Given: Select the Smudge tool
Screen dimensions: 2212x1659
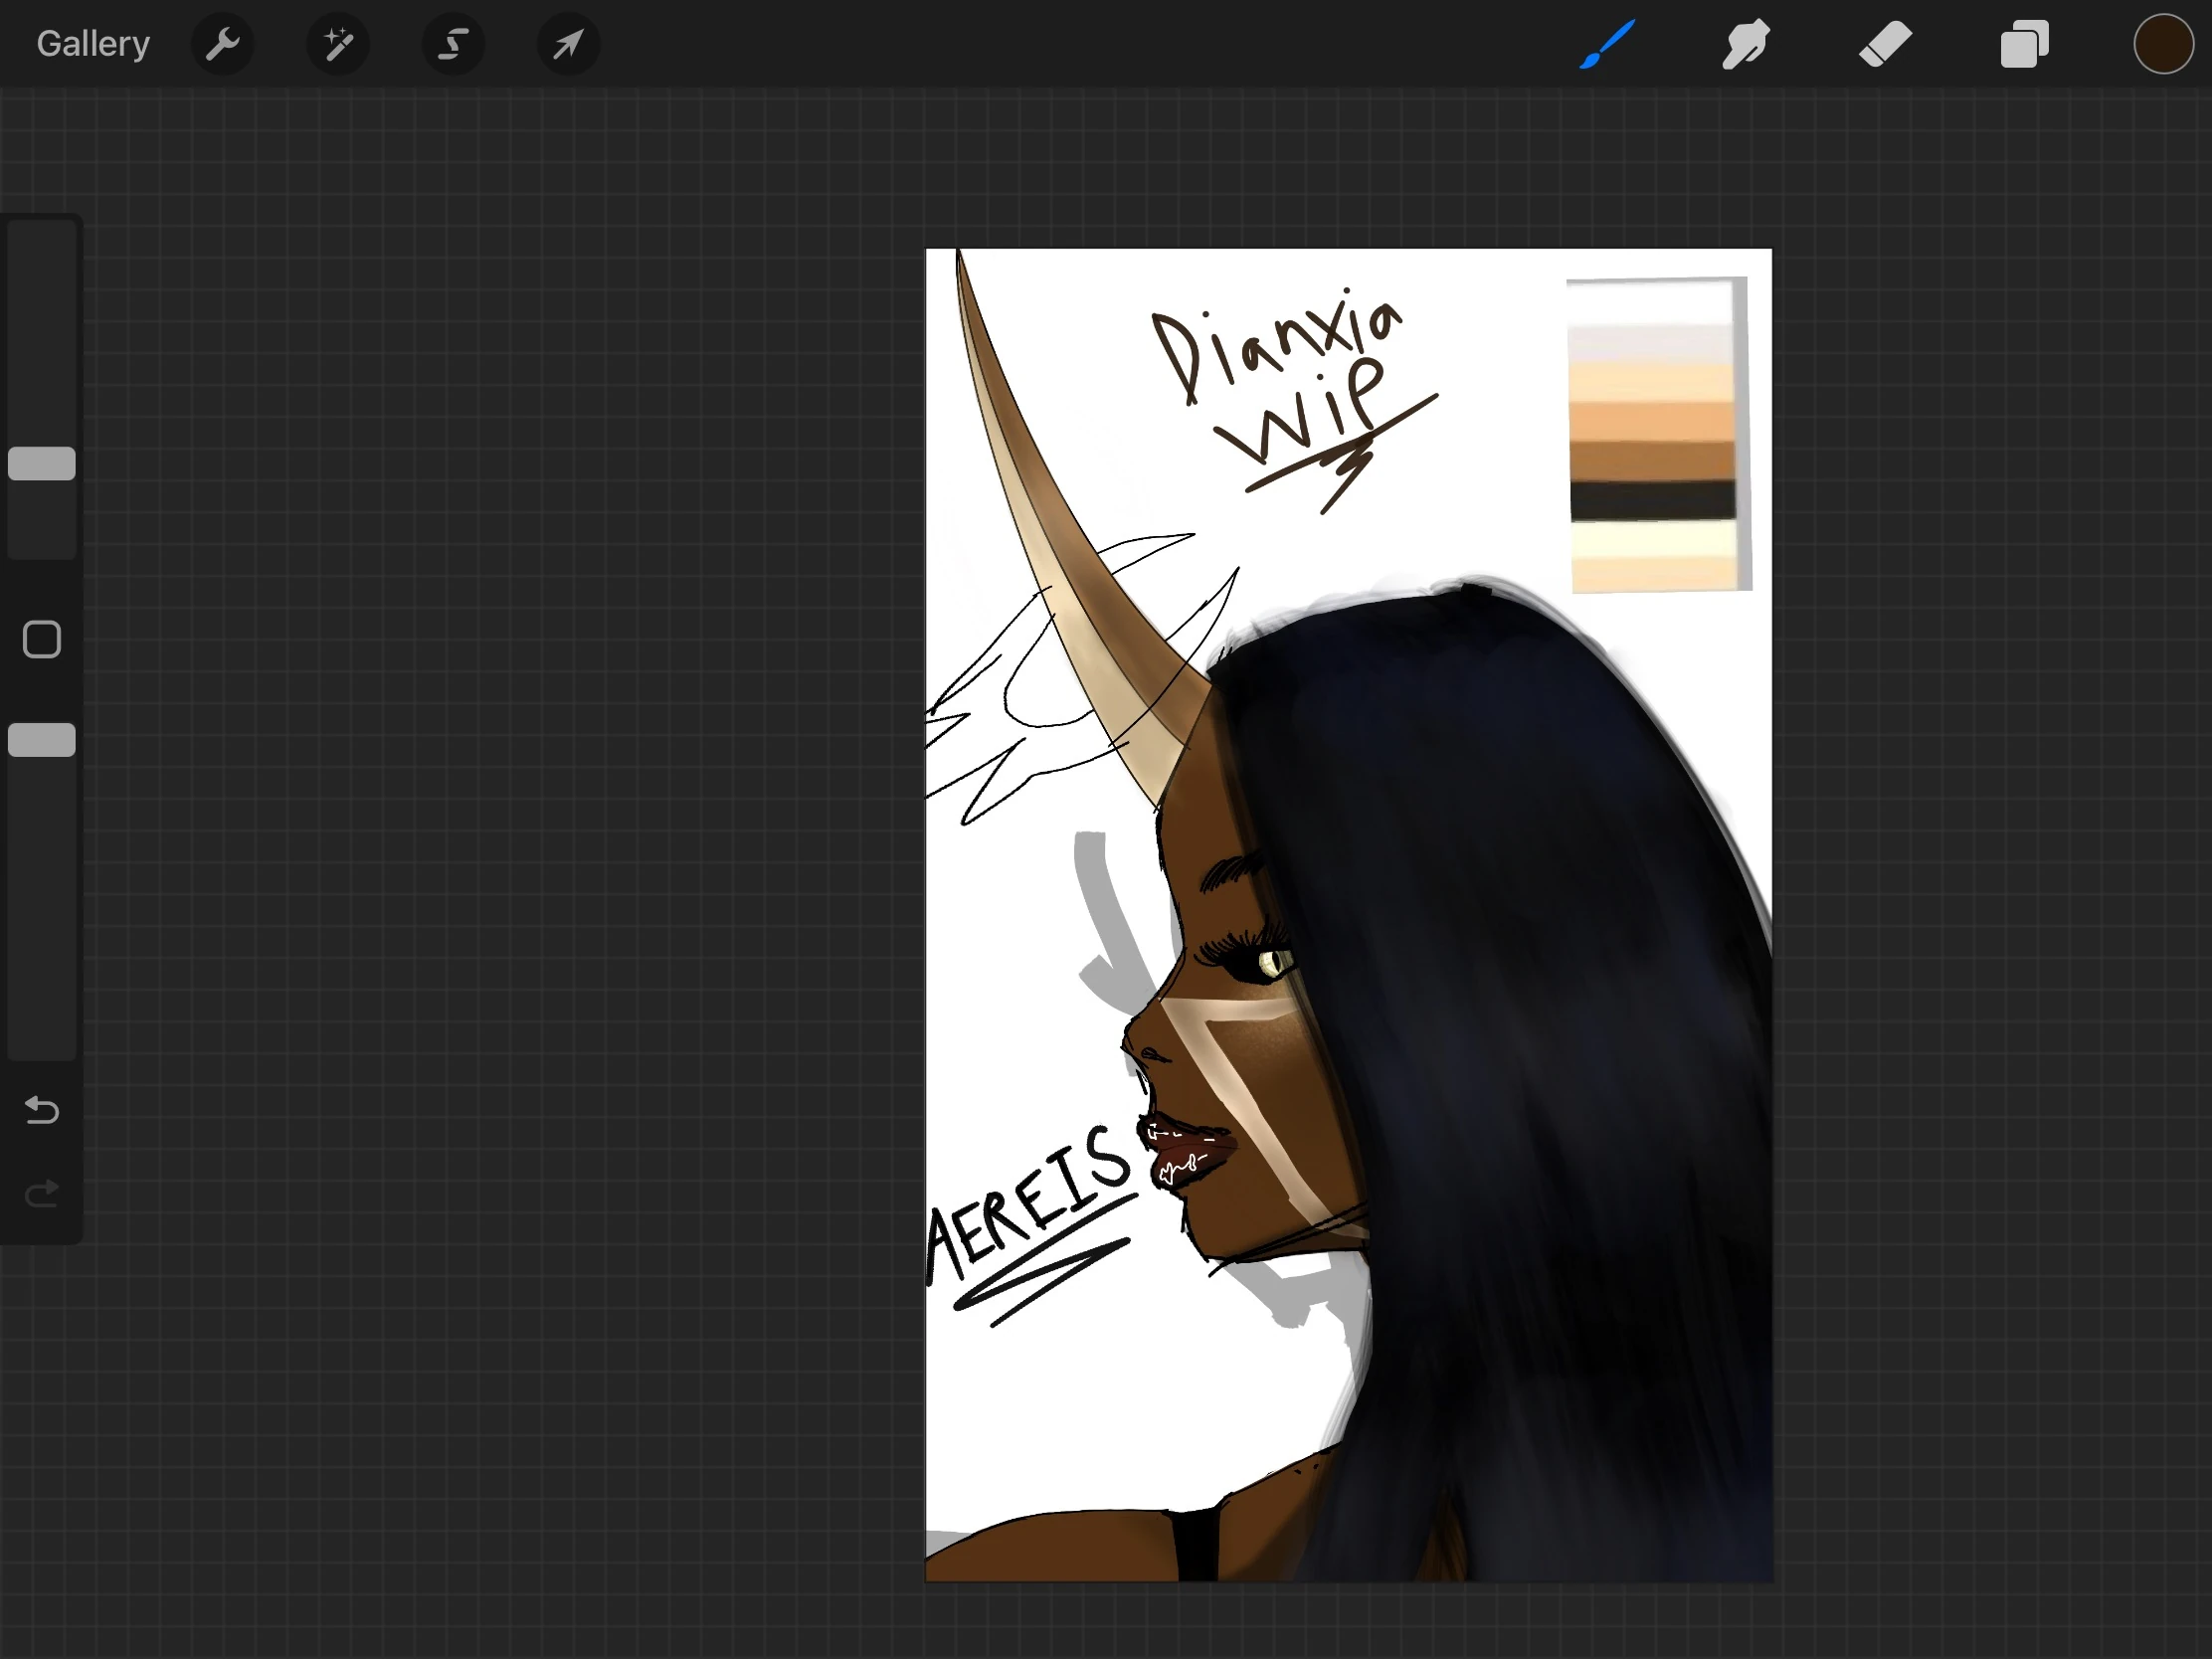Looking at the screenshot, I should click(1745, 43).
